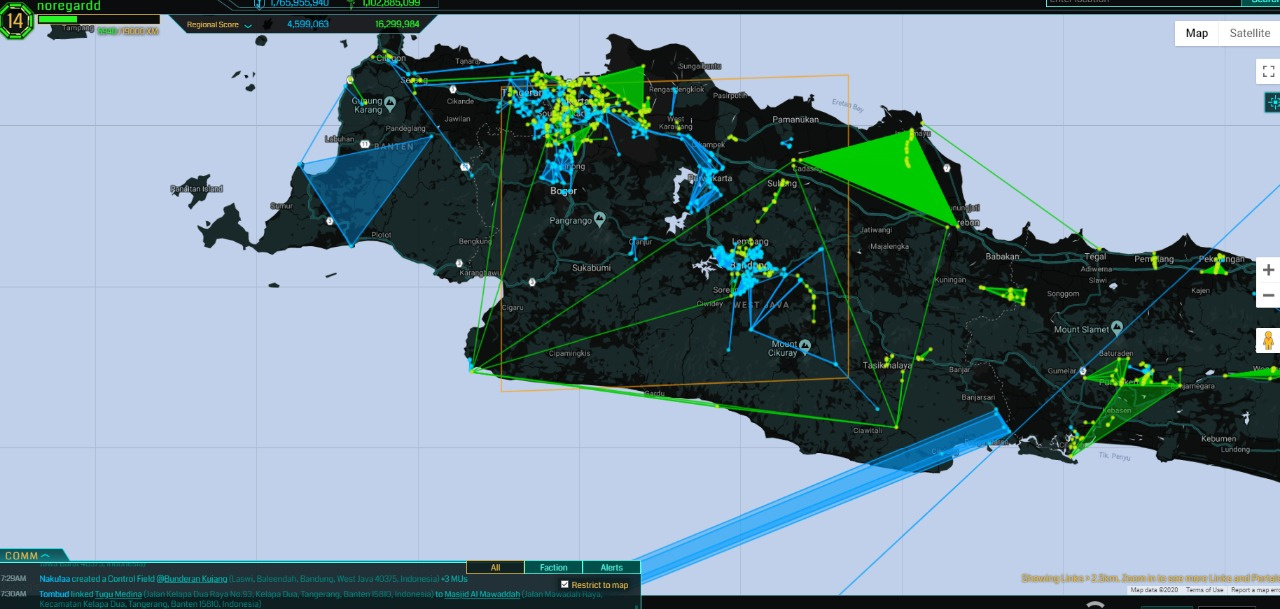Click the BANTEN province label
Viewport: 1280px width, 609px height.
(393, 147)
